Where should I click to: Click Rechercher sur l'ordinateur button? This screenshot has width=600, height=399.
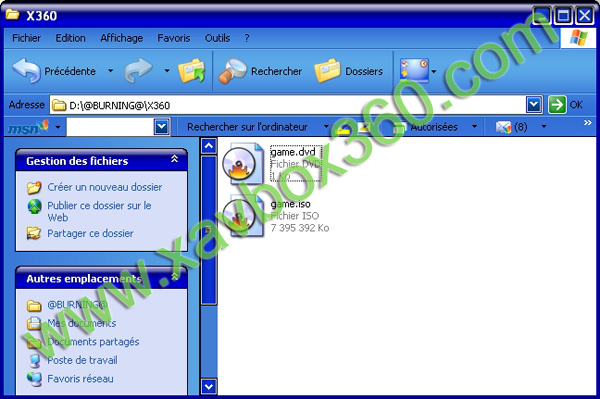point(247,127)
